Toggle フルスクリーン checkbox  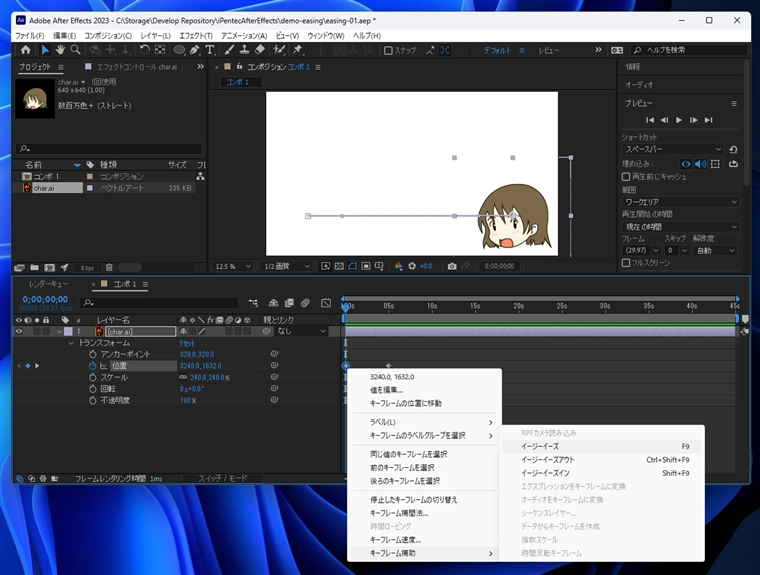626,263
